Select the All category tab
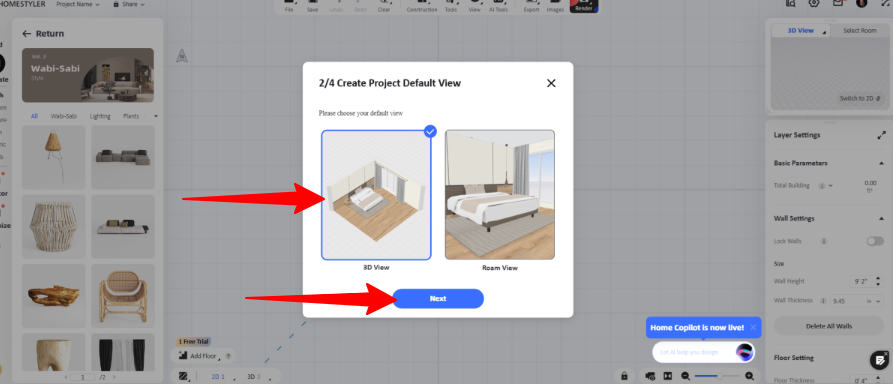The width and height of the screenshot is (893, 384). point(34,116)
